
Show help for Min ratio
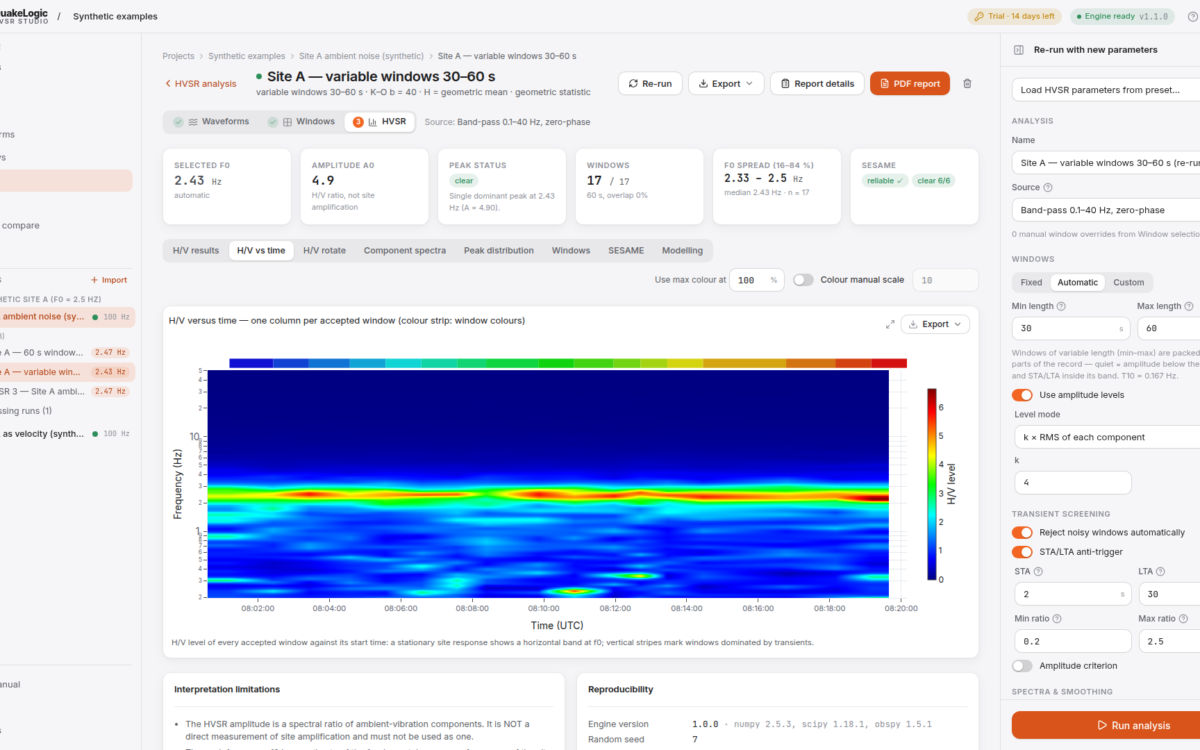point(1057,619)
